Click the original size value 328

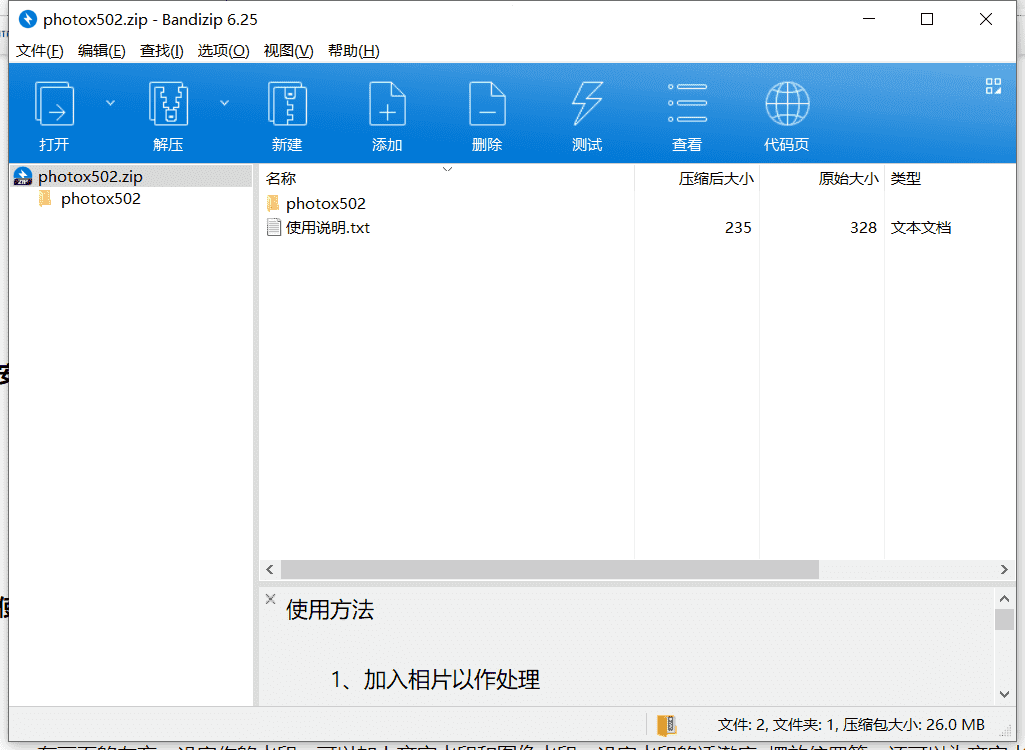tap(863, 228)
